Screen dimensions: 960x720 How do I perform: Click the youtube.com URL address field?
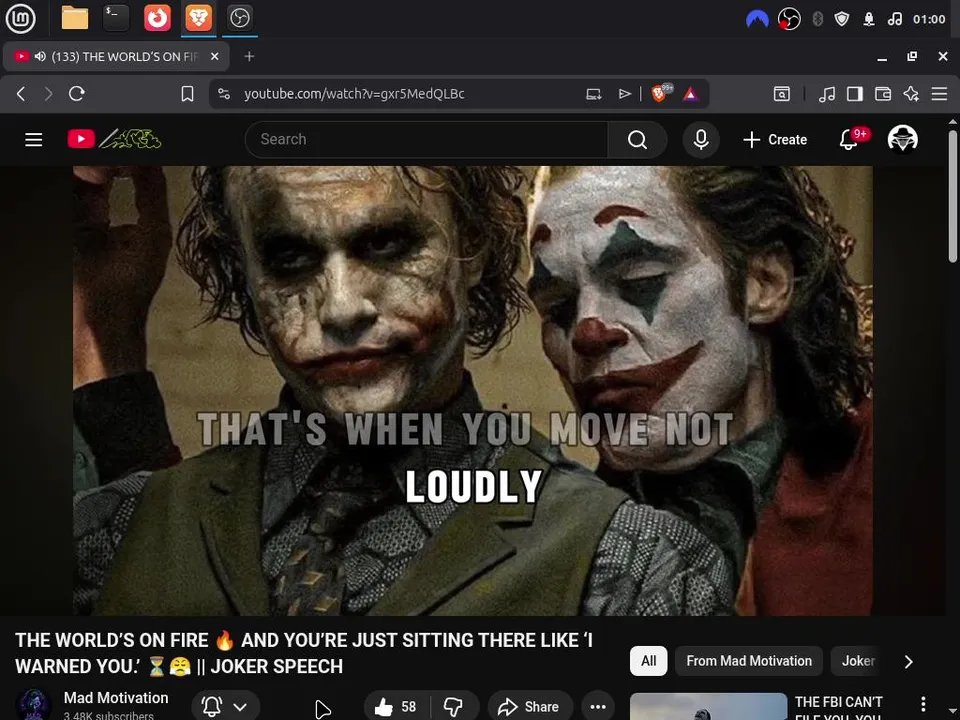click(x=354, y=94)
